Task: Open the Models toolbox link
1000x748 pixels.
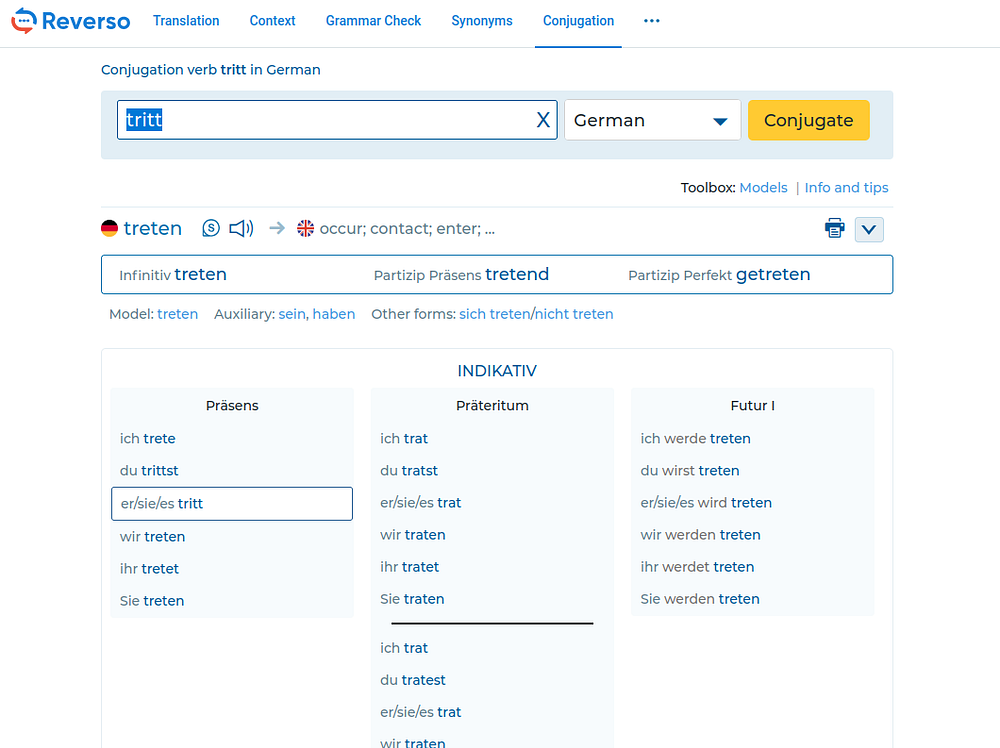Action: tap(763, 187)
